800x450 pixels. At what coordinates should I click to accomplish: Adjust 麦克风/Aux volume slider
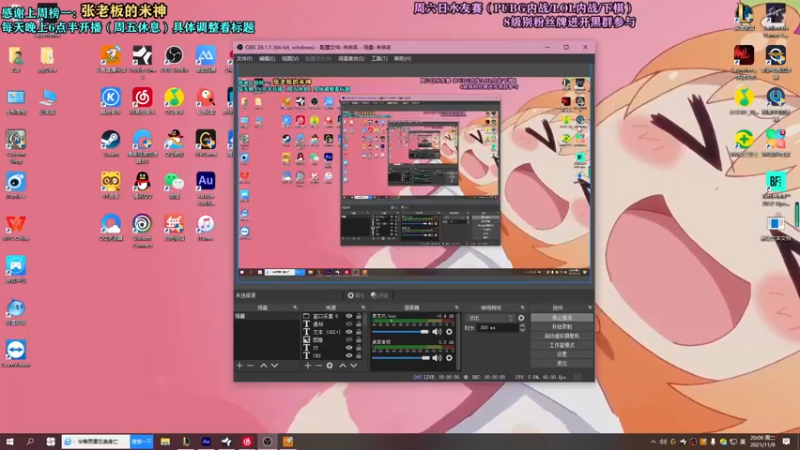tap(401, 332)
